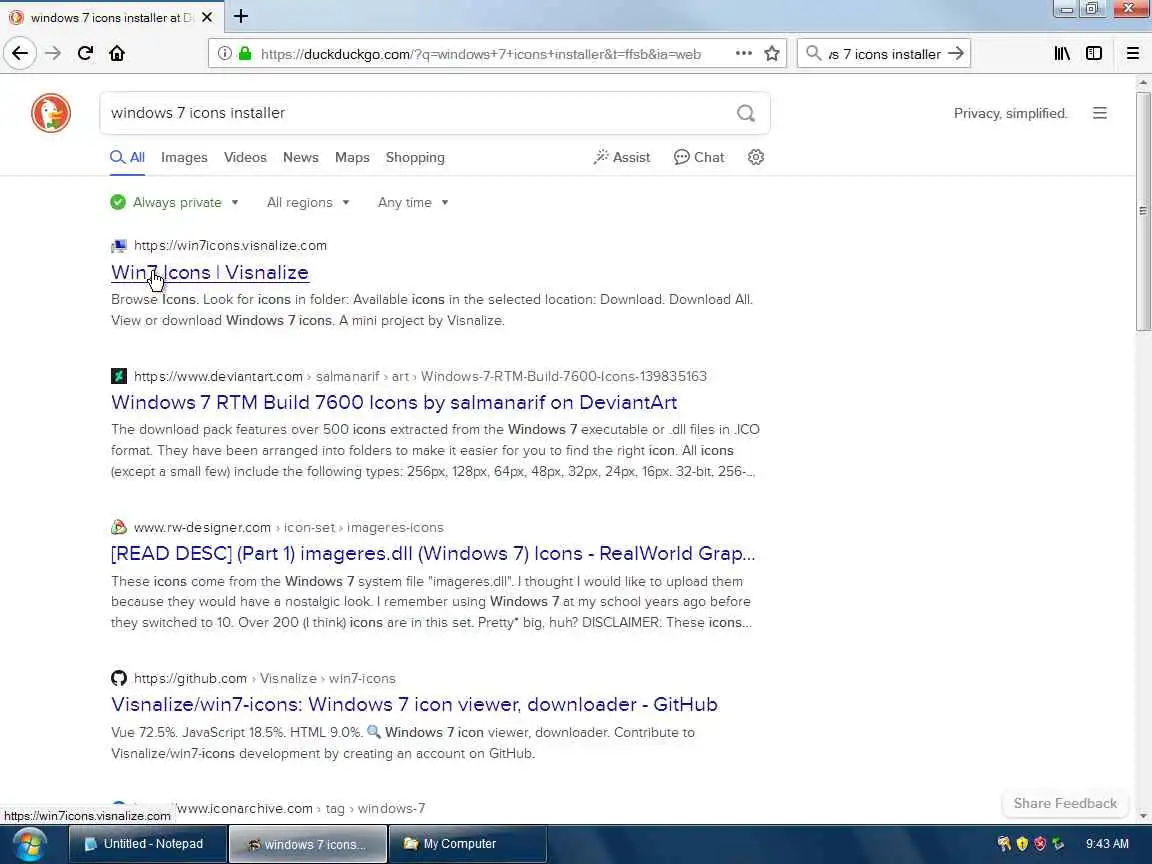Click the win7icons.visnalize.com result URL

pyautogui.click(x=230, y=245)
